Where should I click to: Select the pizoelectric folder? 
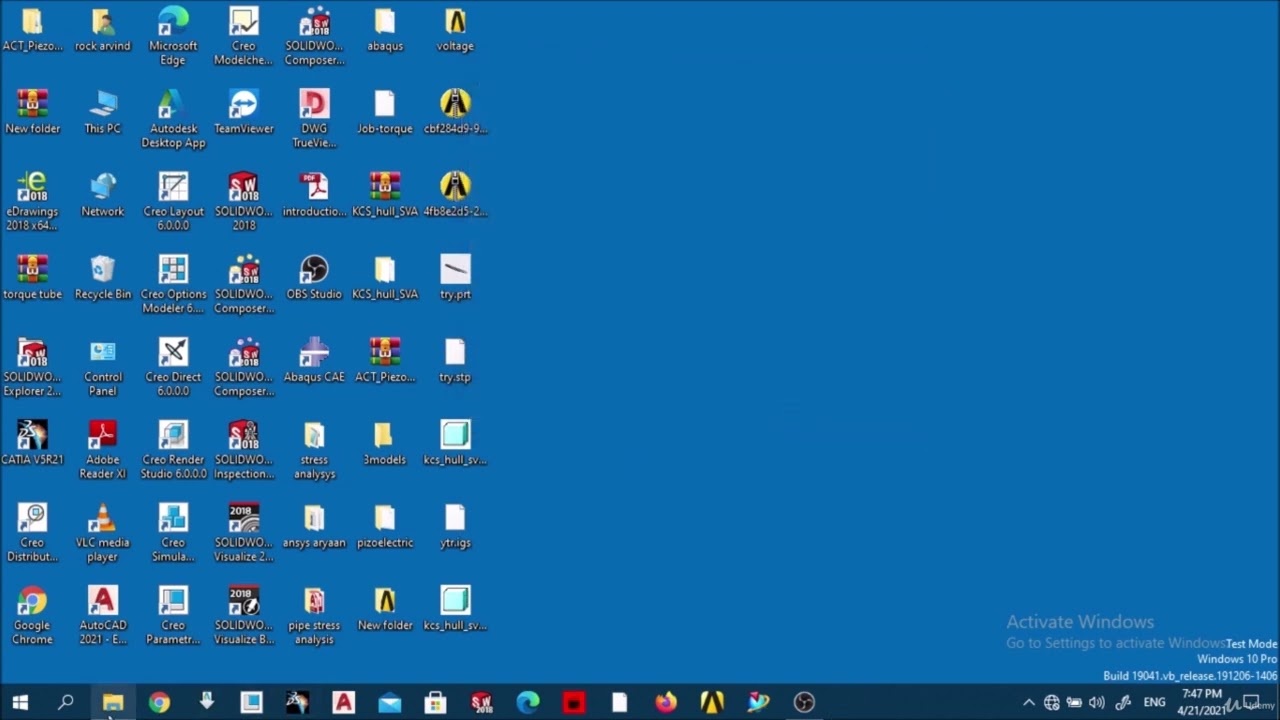[x=385, y=526]
